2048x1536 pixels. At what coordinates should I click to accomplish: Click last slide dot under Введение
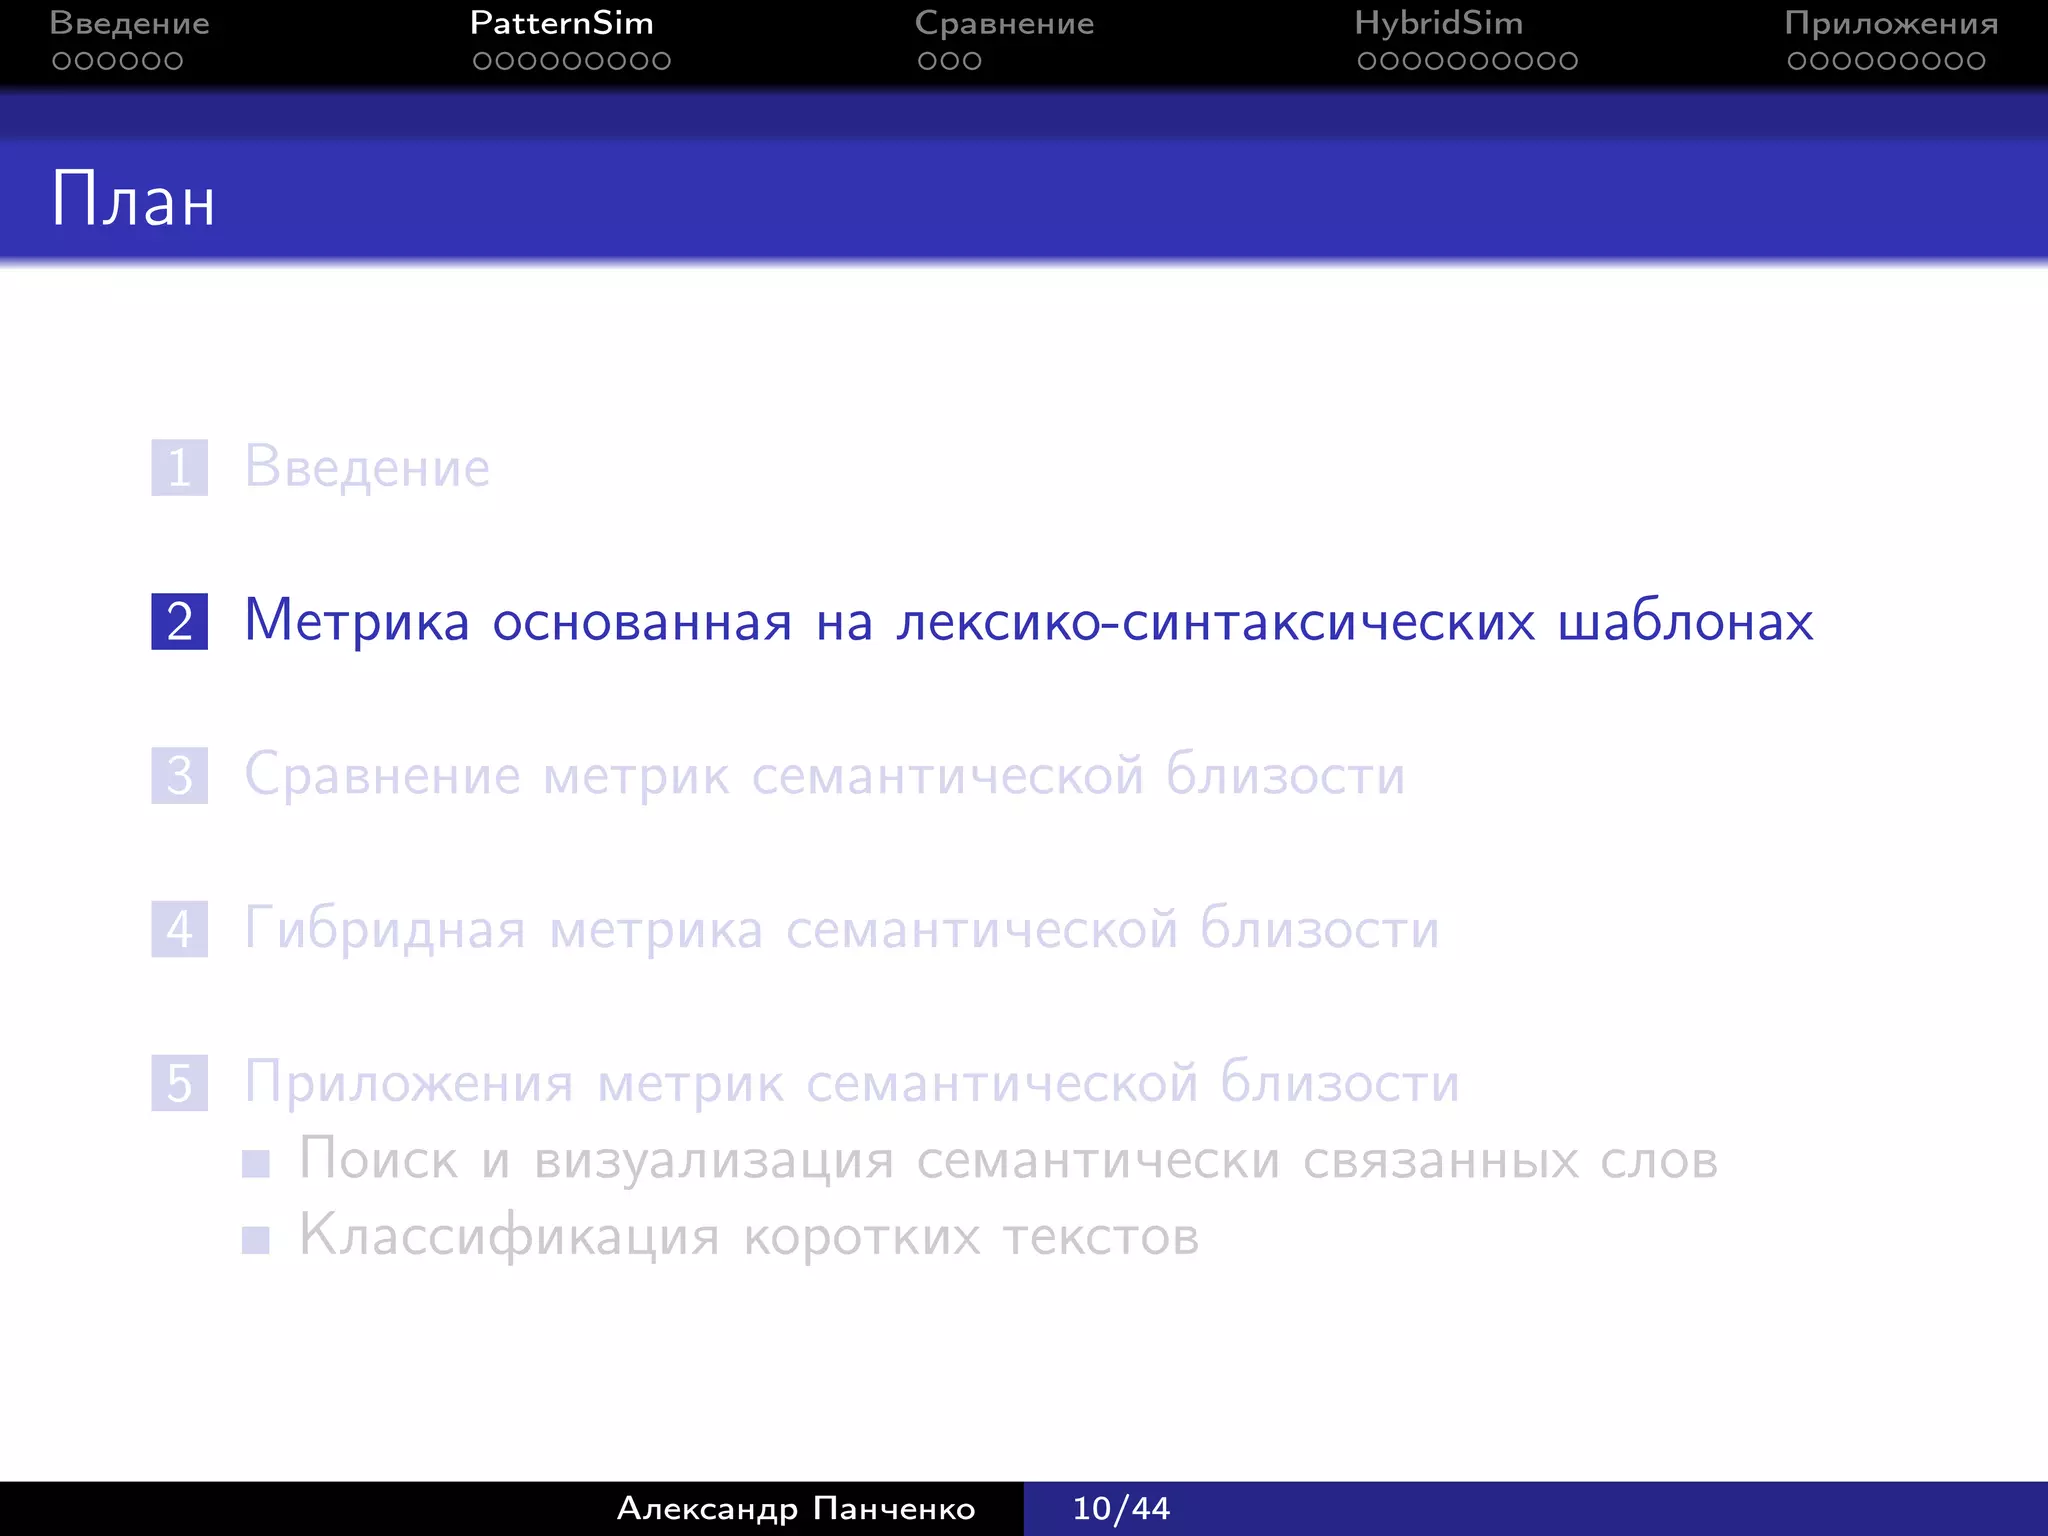tap(173, 61)
